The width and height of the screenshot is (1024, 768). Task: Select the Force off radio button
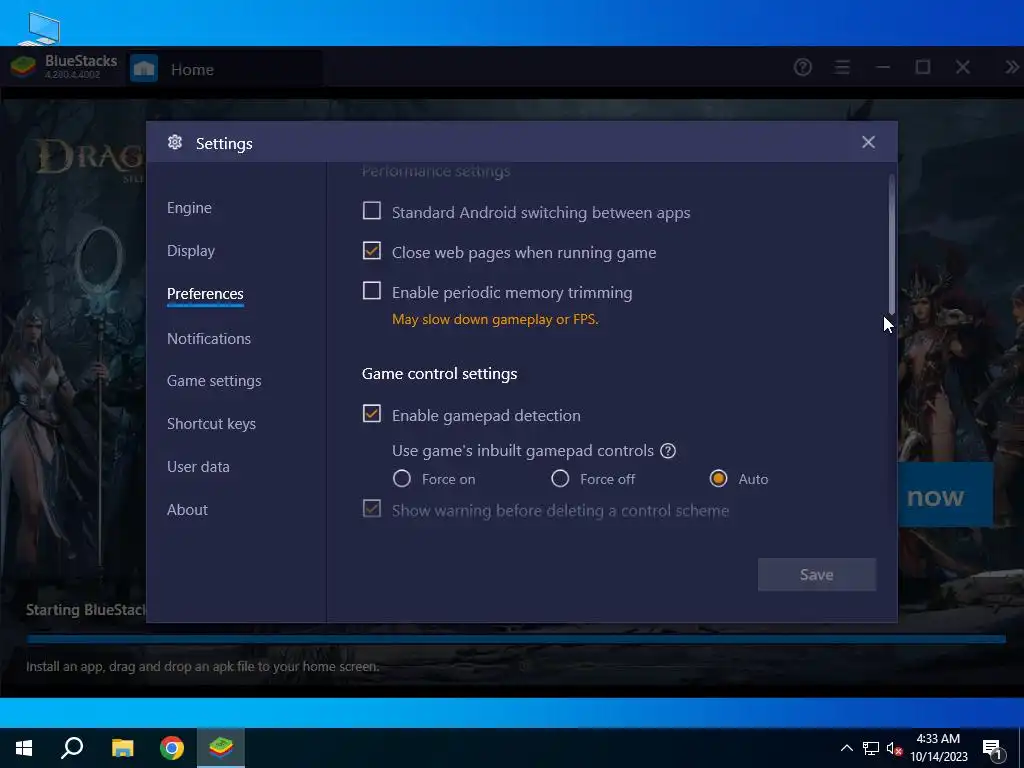click(560, 479)
